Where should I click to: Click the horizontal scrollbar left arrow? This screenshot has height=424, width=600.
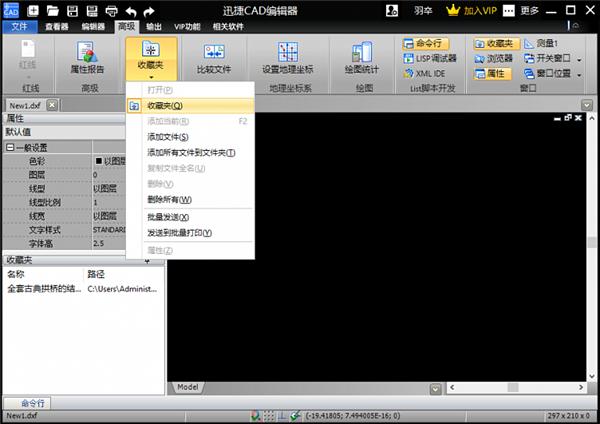pyautogui.click(x=452, y=387)
